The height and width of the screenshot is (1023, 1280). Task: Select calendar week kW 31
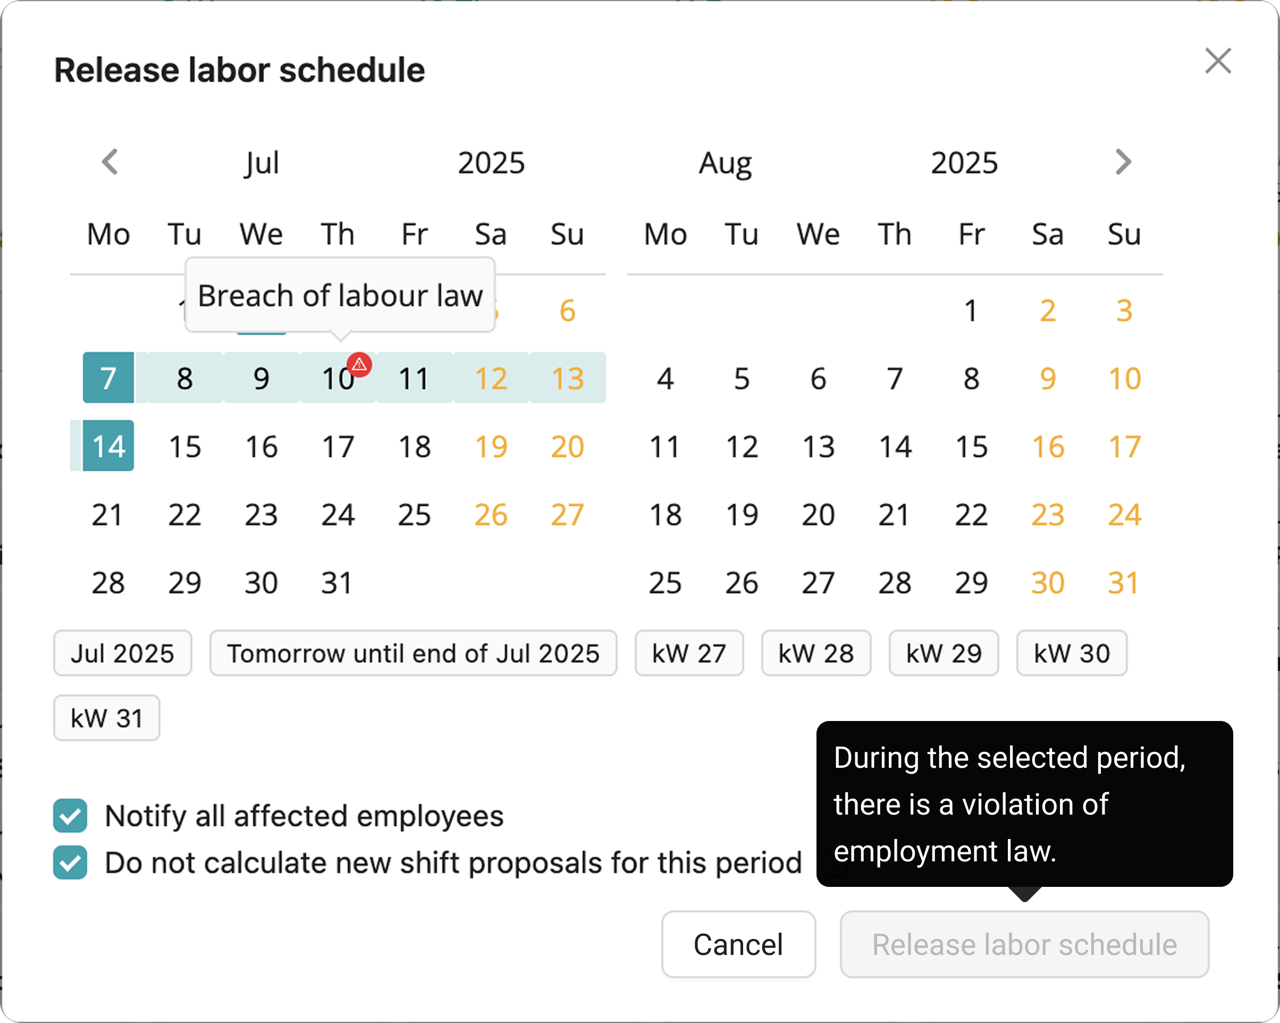[x=106, y=717]
